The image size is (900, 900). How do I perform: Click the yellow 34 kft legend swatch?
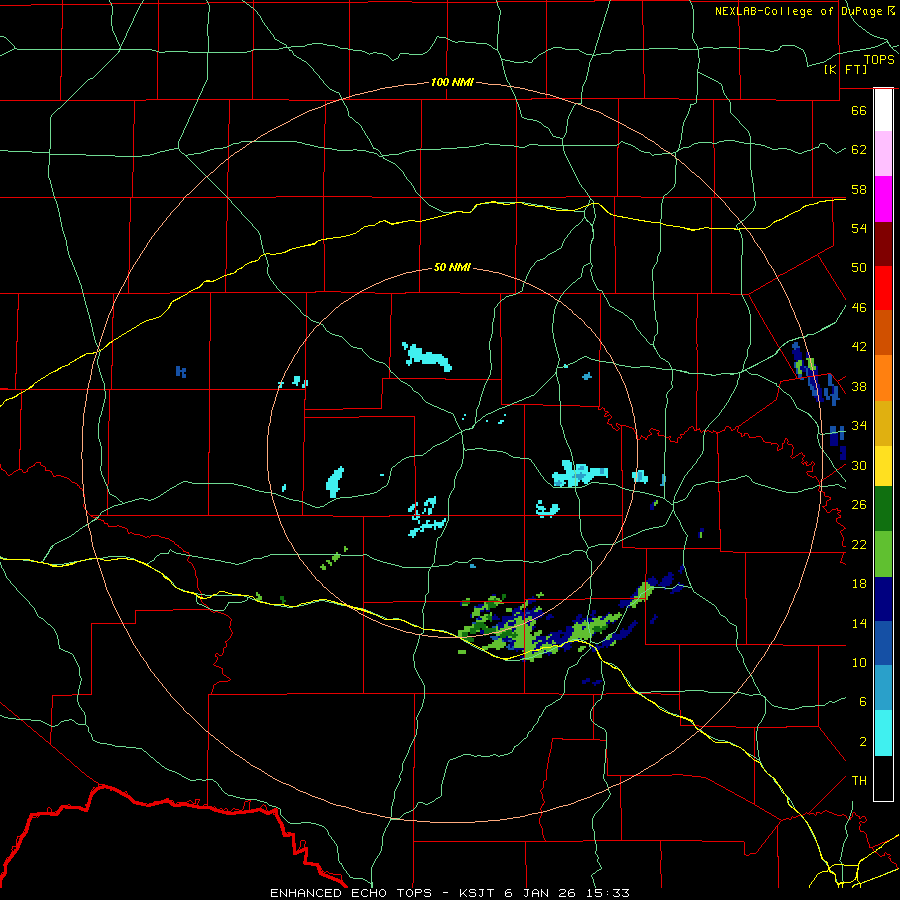coord(883,466)
